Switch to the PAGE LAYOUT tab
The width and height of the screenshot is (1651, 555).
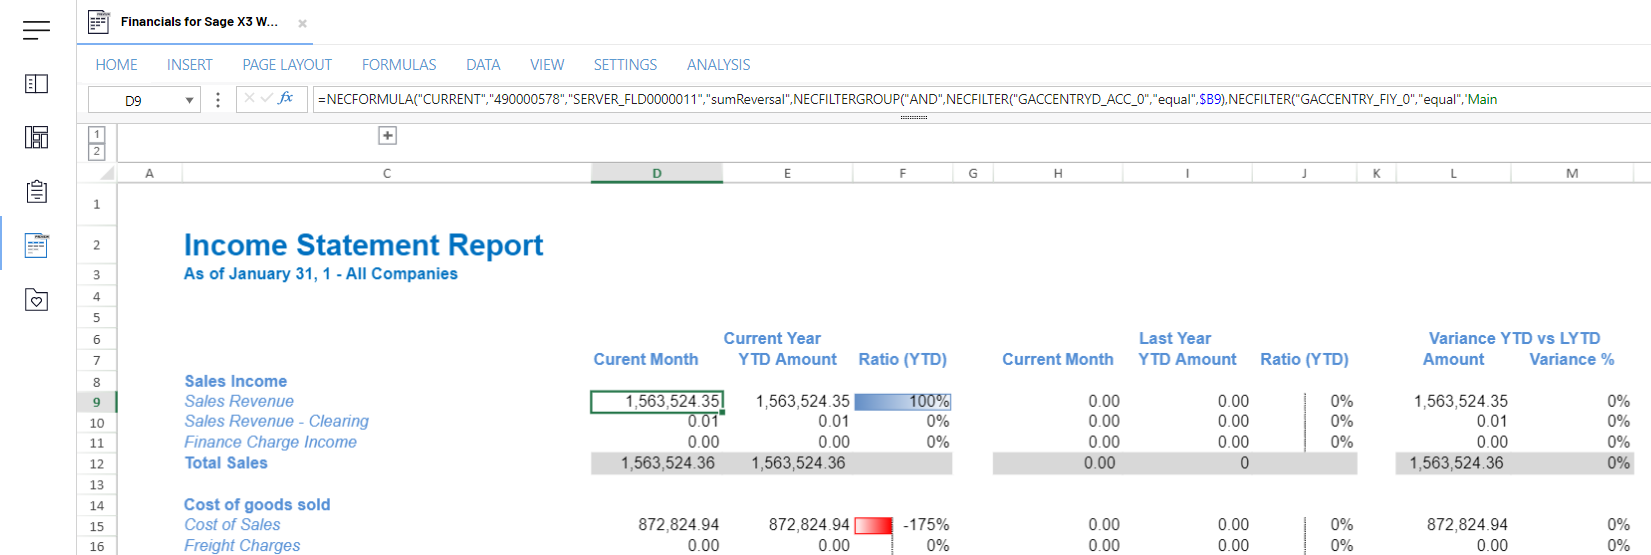[286, 65]
